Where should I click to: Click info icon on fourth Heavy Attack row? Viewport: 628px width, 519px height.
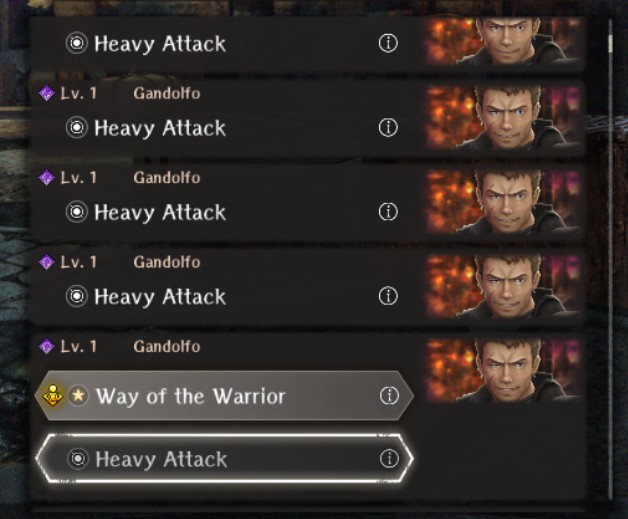pos(388,296)
